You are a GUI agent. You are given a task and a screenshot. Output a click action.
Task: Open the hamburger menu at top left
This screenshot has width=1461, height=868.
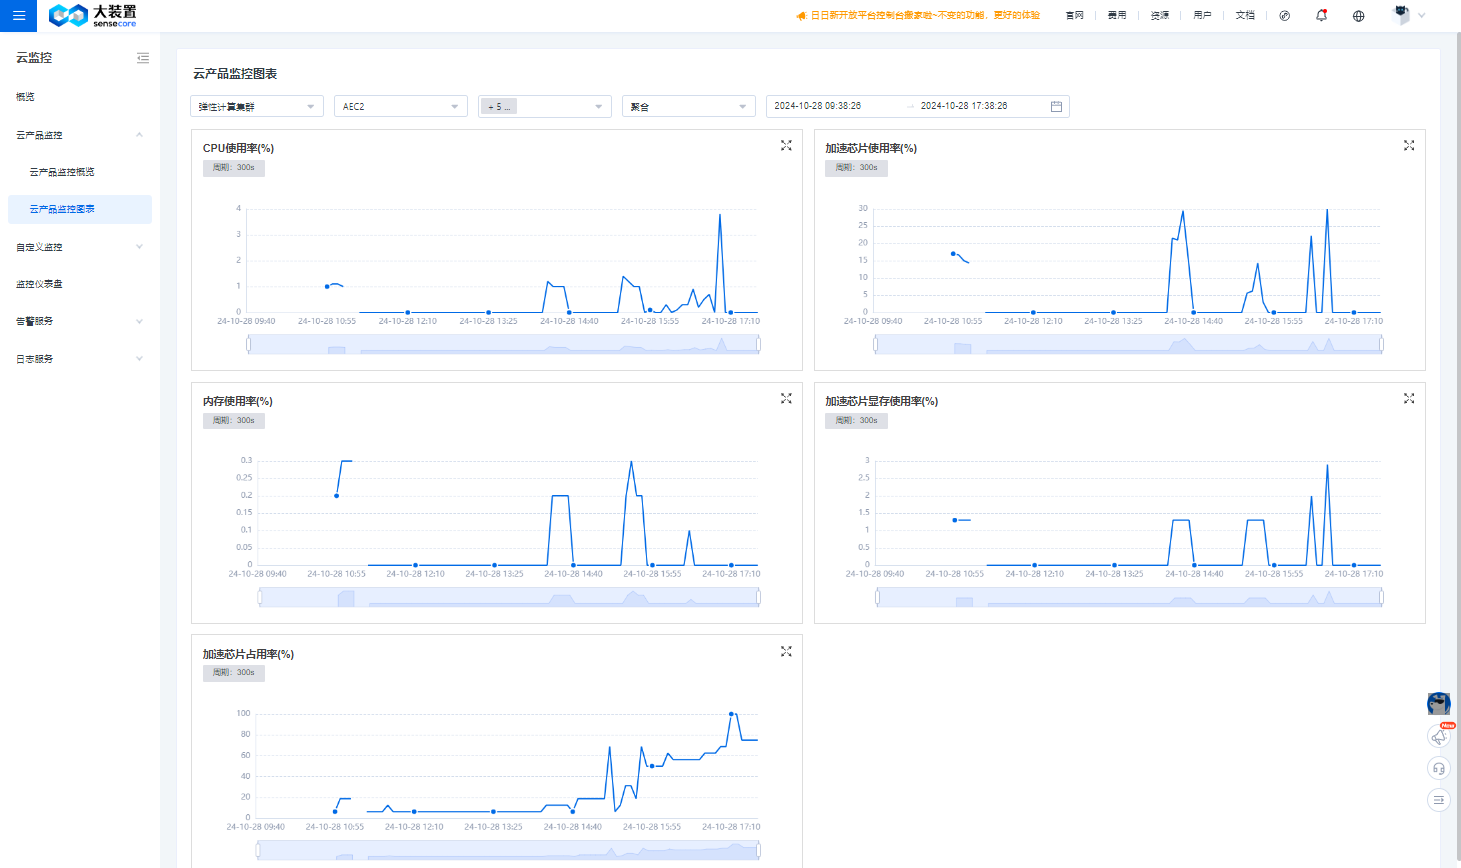pyautogui.click(x=18, y=16)
